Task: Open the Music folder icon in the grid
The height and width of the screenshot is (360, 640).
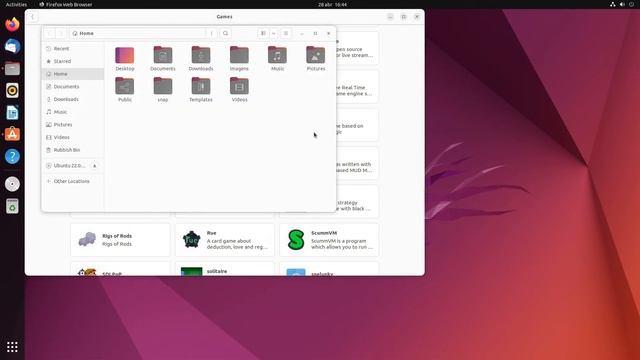Action: 278,59
